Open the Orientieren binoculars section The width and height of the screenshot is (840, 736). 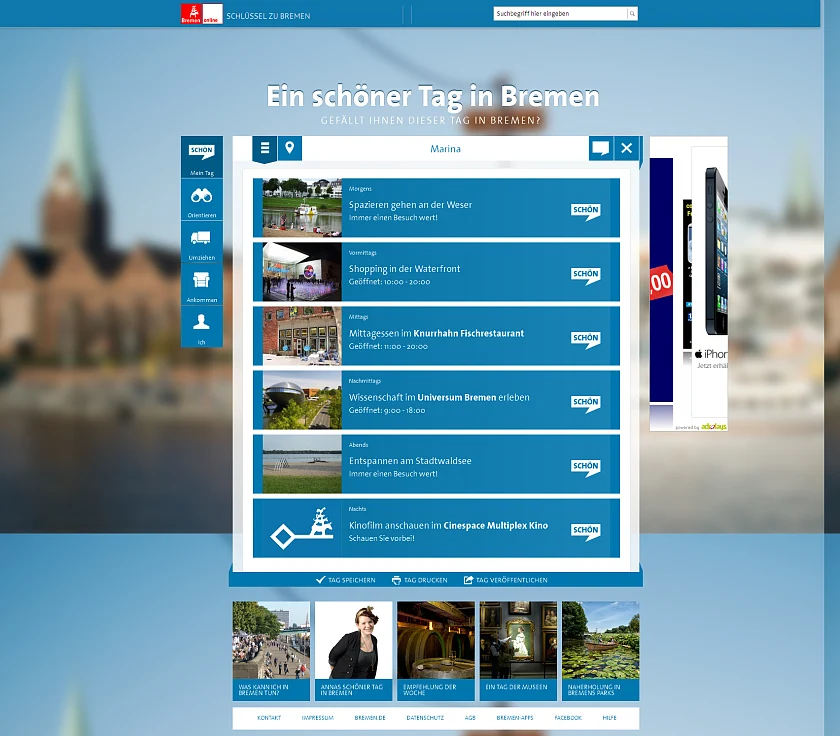coord(201,200)
